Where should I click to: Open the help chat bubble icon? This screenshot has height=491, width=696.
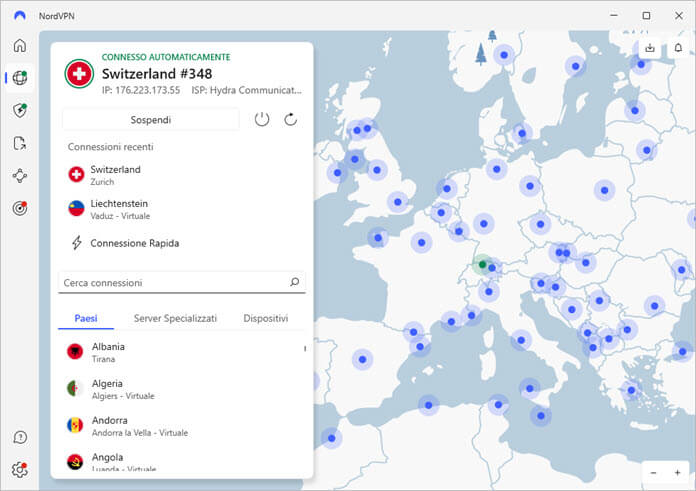[x=20, y=437]
